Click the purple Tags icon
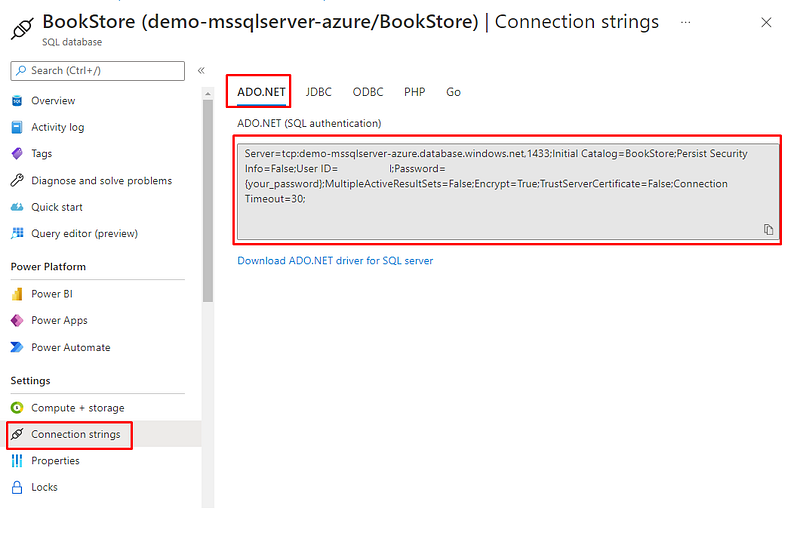Screen dimensions: 800x533 pos(17,153)
